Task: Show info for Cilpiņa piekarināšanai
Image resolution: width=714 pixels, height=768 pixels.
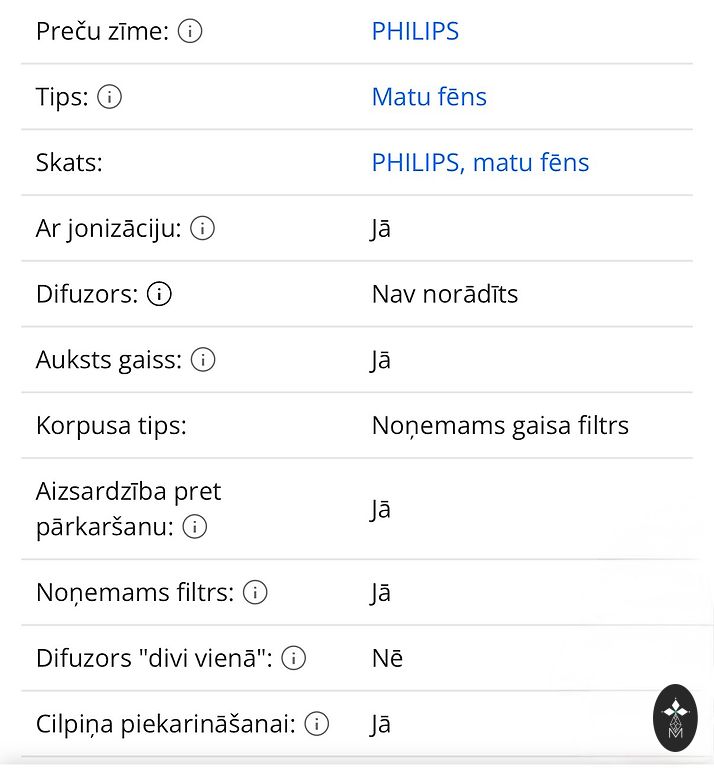Action: tap(316, 724)
